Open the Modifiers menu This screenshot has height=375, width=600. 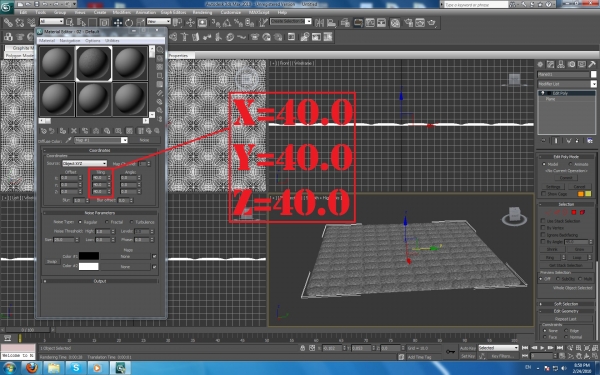point(122,12)
